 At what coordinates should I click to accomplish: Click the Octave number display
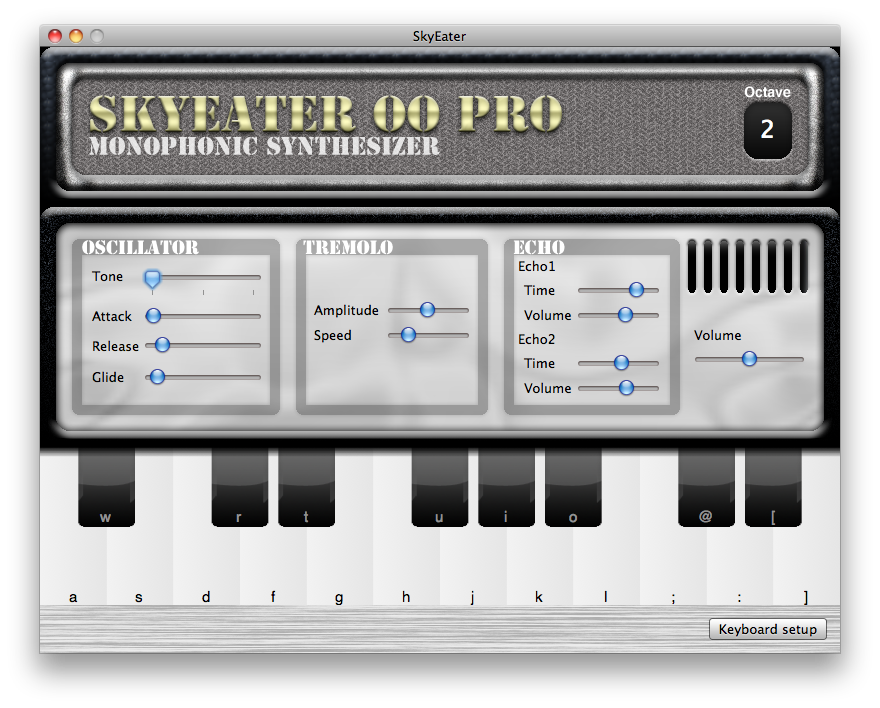[767, 130]
